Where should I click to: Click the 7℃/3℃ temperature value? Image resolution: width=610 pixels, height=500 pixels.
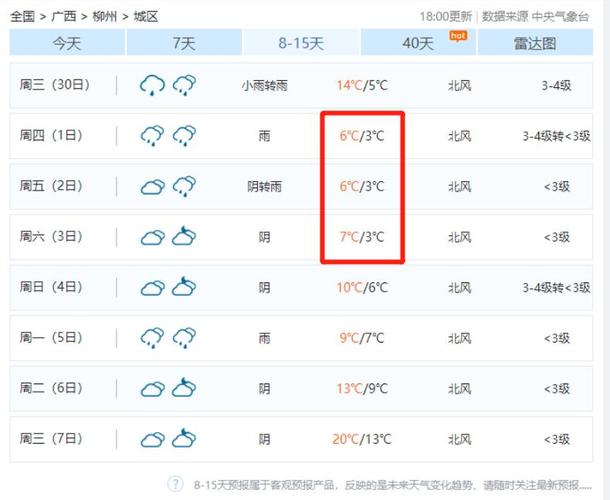click(x=362, y=237)
